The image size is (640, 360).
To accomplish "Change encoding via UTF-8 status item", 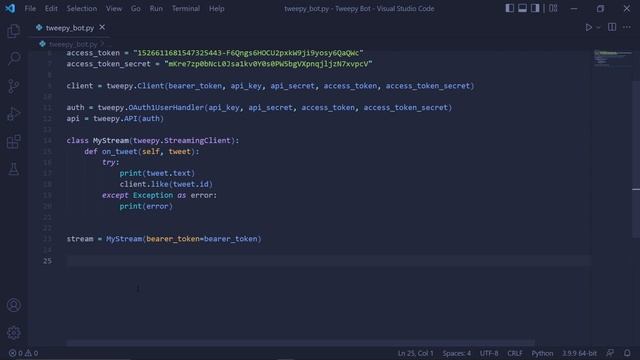I will [489, 353].
